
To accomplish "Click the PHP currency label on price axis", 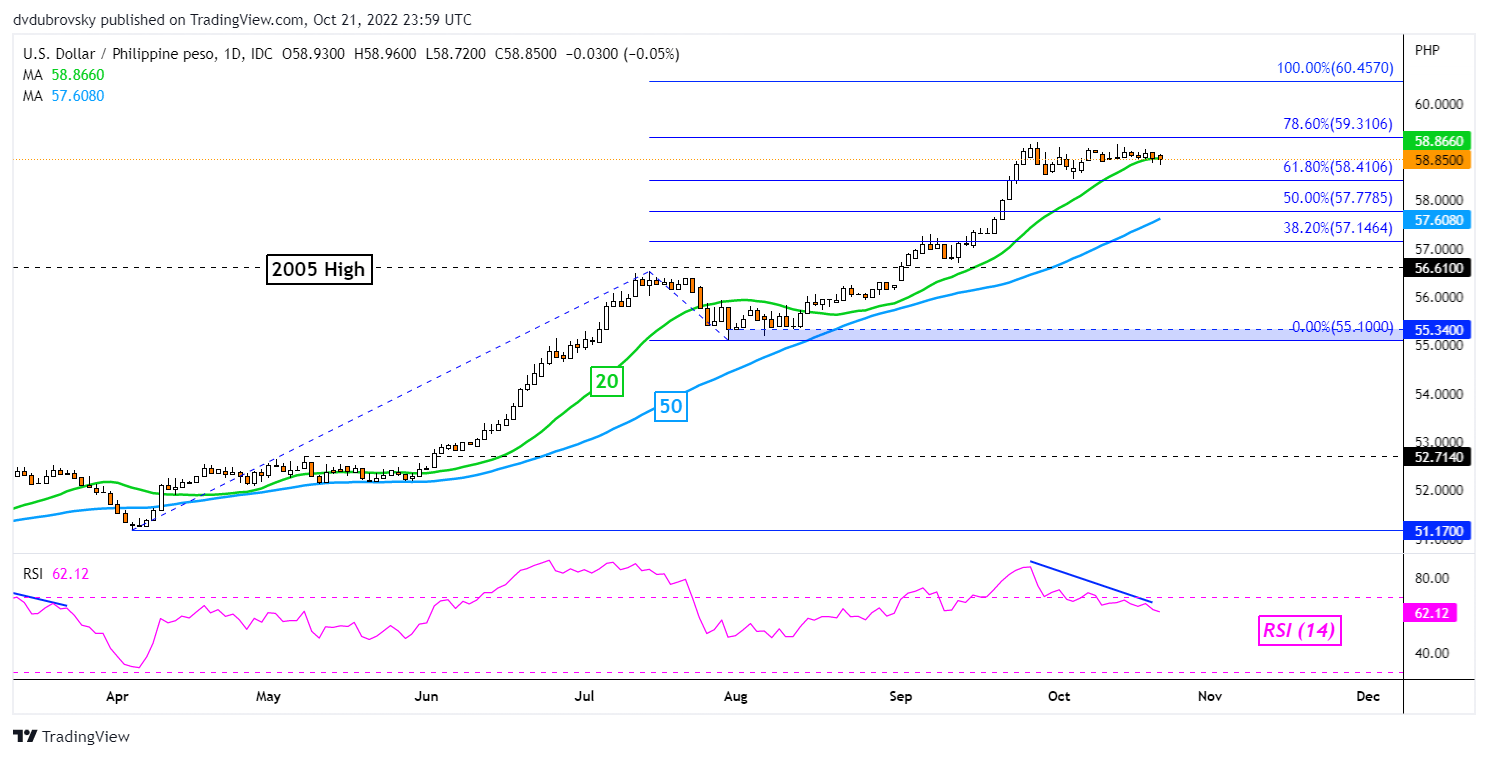I will (x=1425, y=48).
